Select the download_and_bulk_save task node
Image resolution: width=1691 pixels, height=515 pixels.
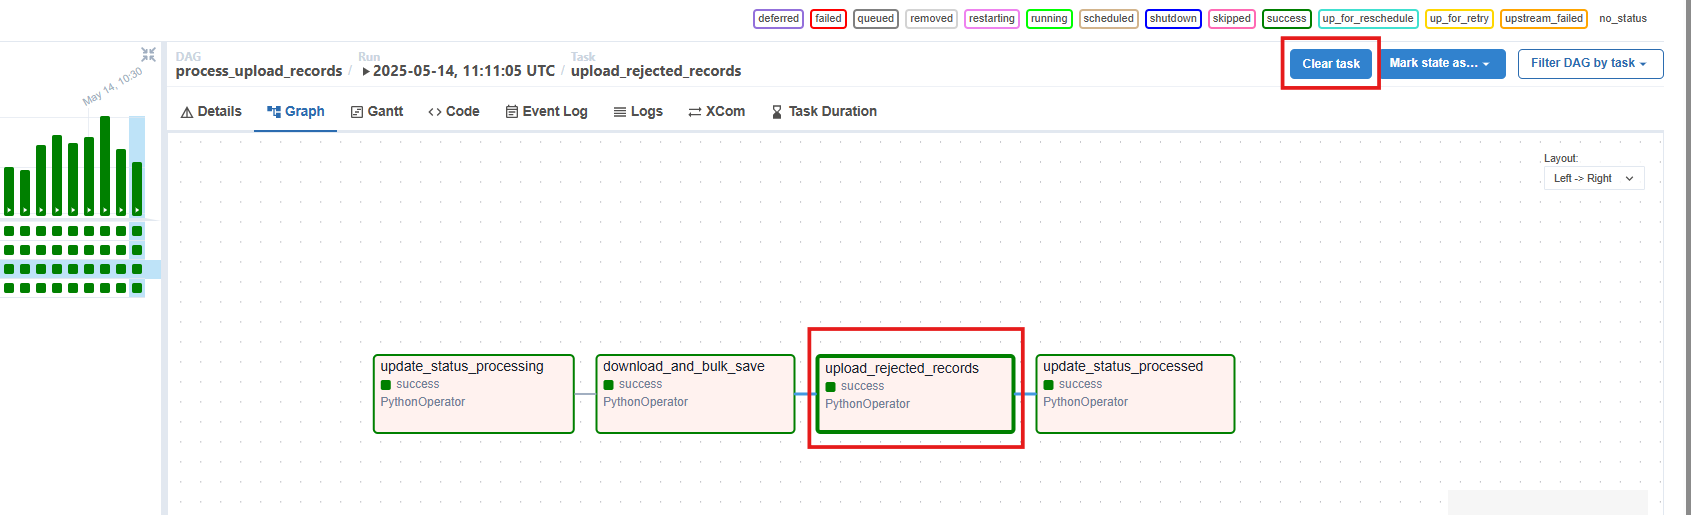(x=695, y=393)
